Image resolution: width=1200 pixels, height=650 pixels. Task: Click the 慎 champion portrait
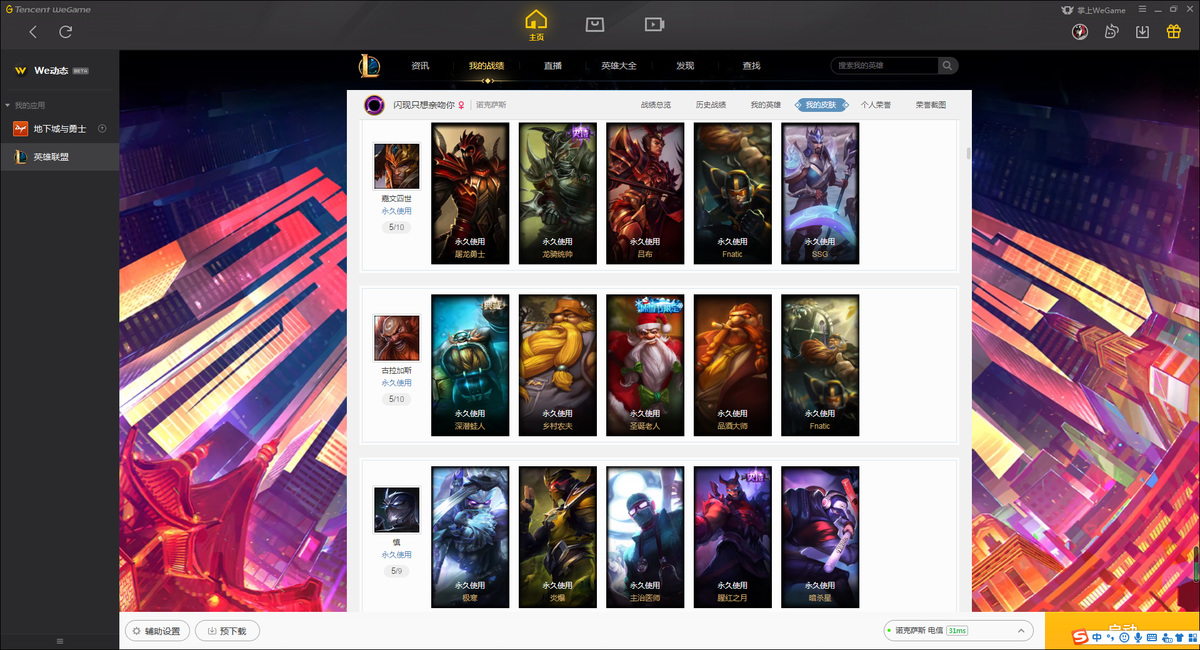click(x=396, y=510)
